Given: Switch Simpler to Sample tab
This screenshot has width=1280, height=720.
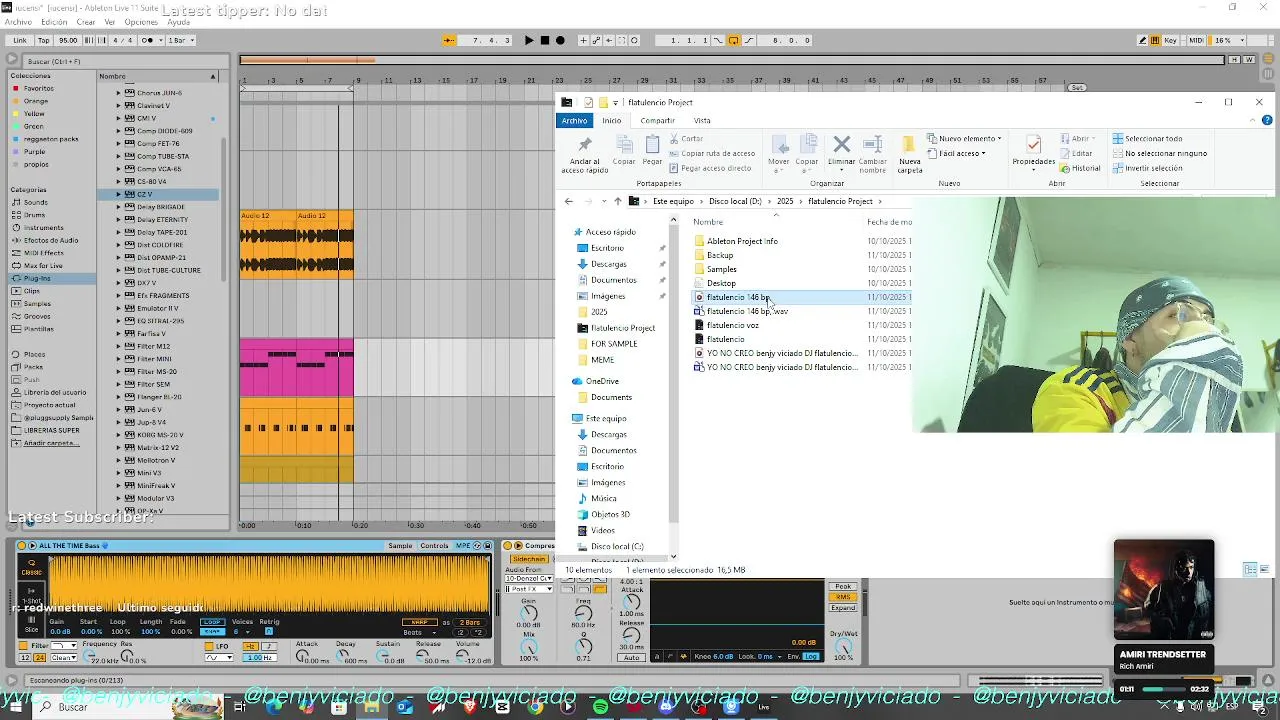Looking at the screenshot, I should pyautogui.click(x=400, y=546).
